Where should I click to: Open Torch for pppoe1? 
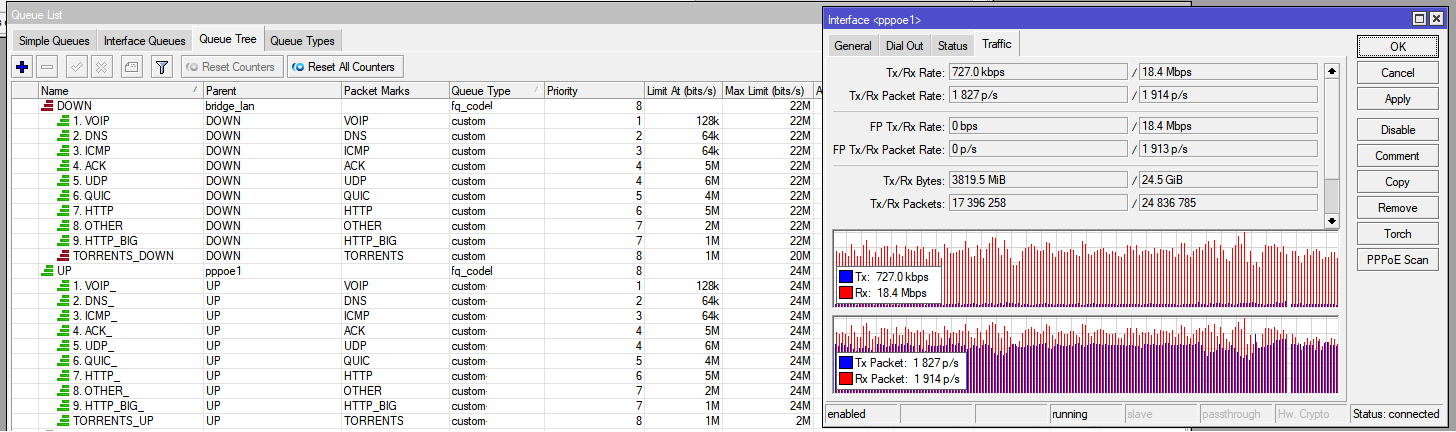click(x=1398, y=234)
